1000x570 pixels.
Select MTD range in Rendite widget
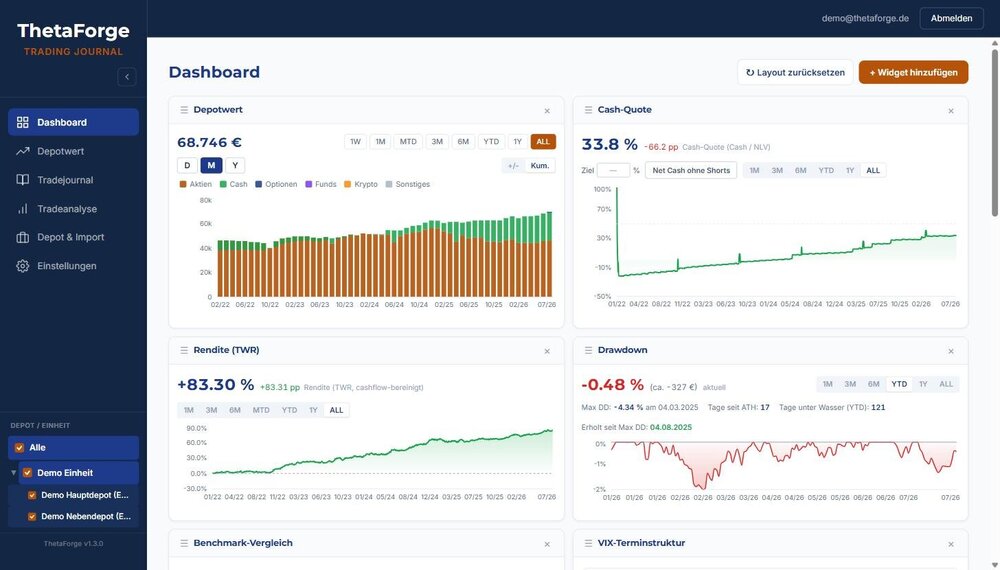pos(261,410)
